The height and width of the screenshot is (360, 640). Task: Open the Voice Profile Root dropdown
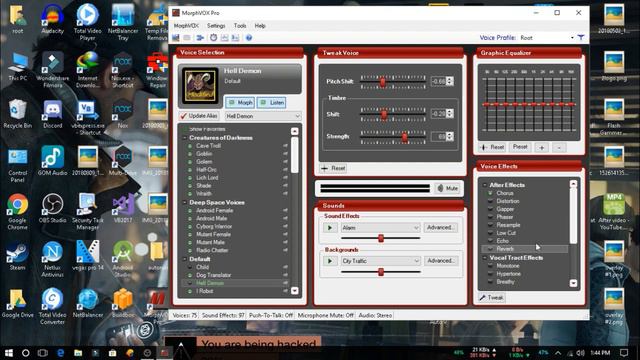click(x=547, y=38)
